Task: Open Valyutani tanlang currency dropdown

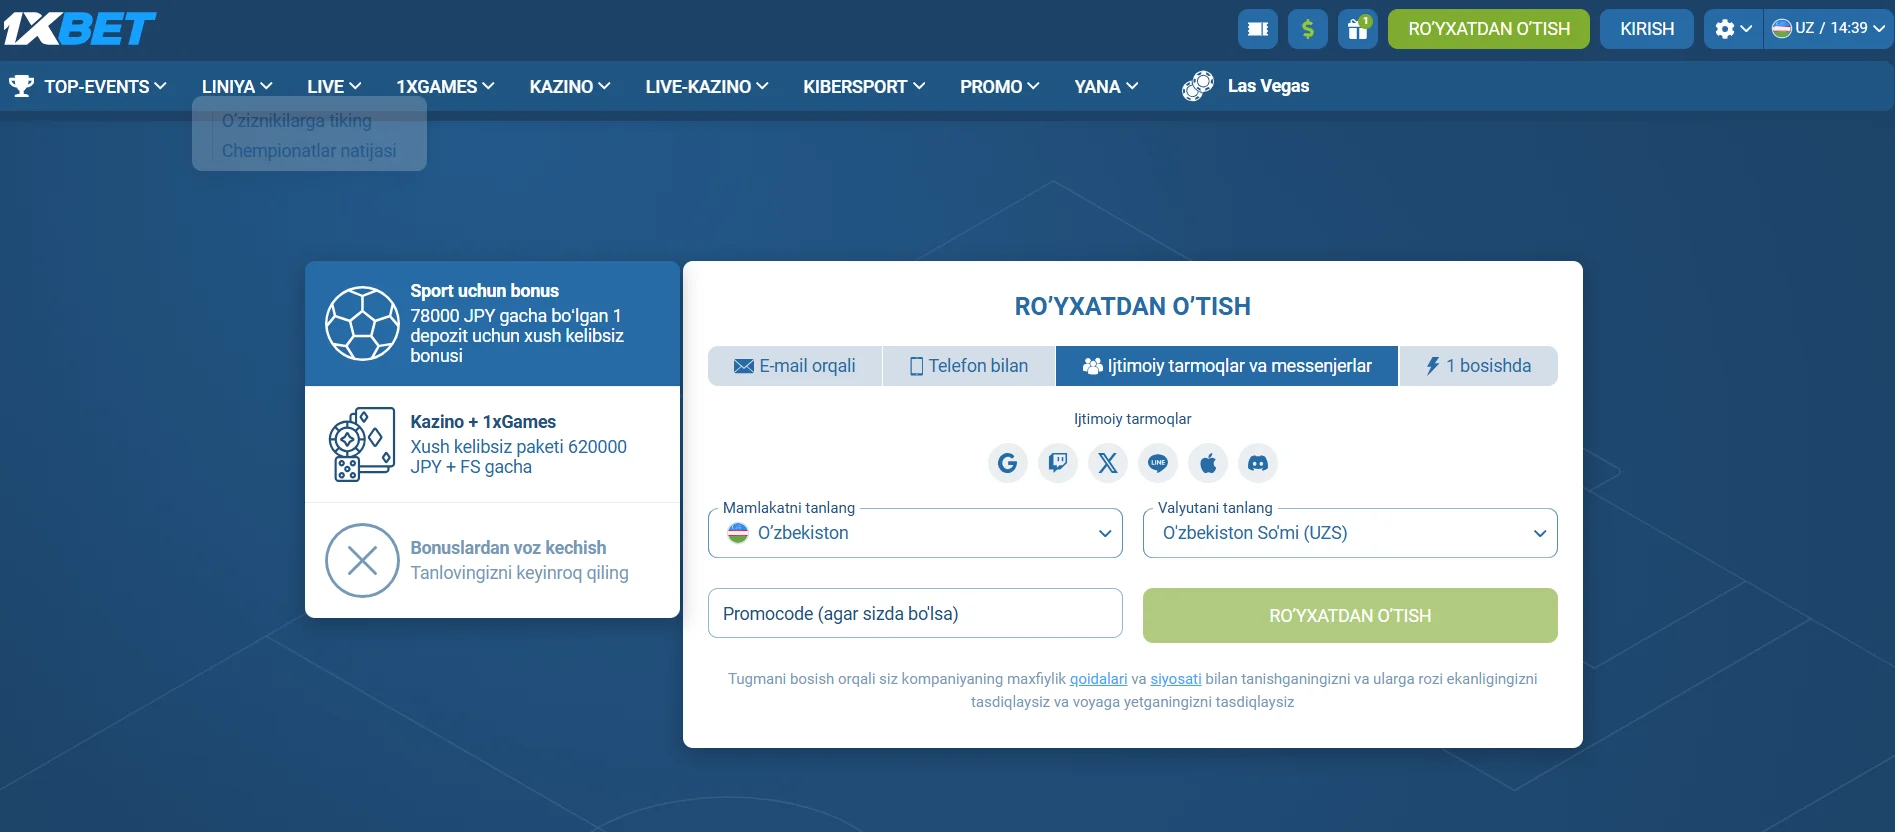Action: 1350,533
